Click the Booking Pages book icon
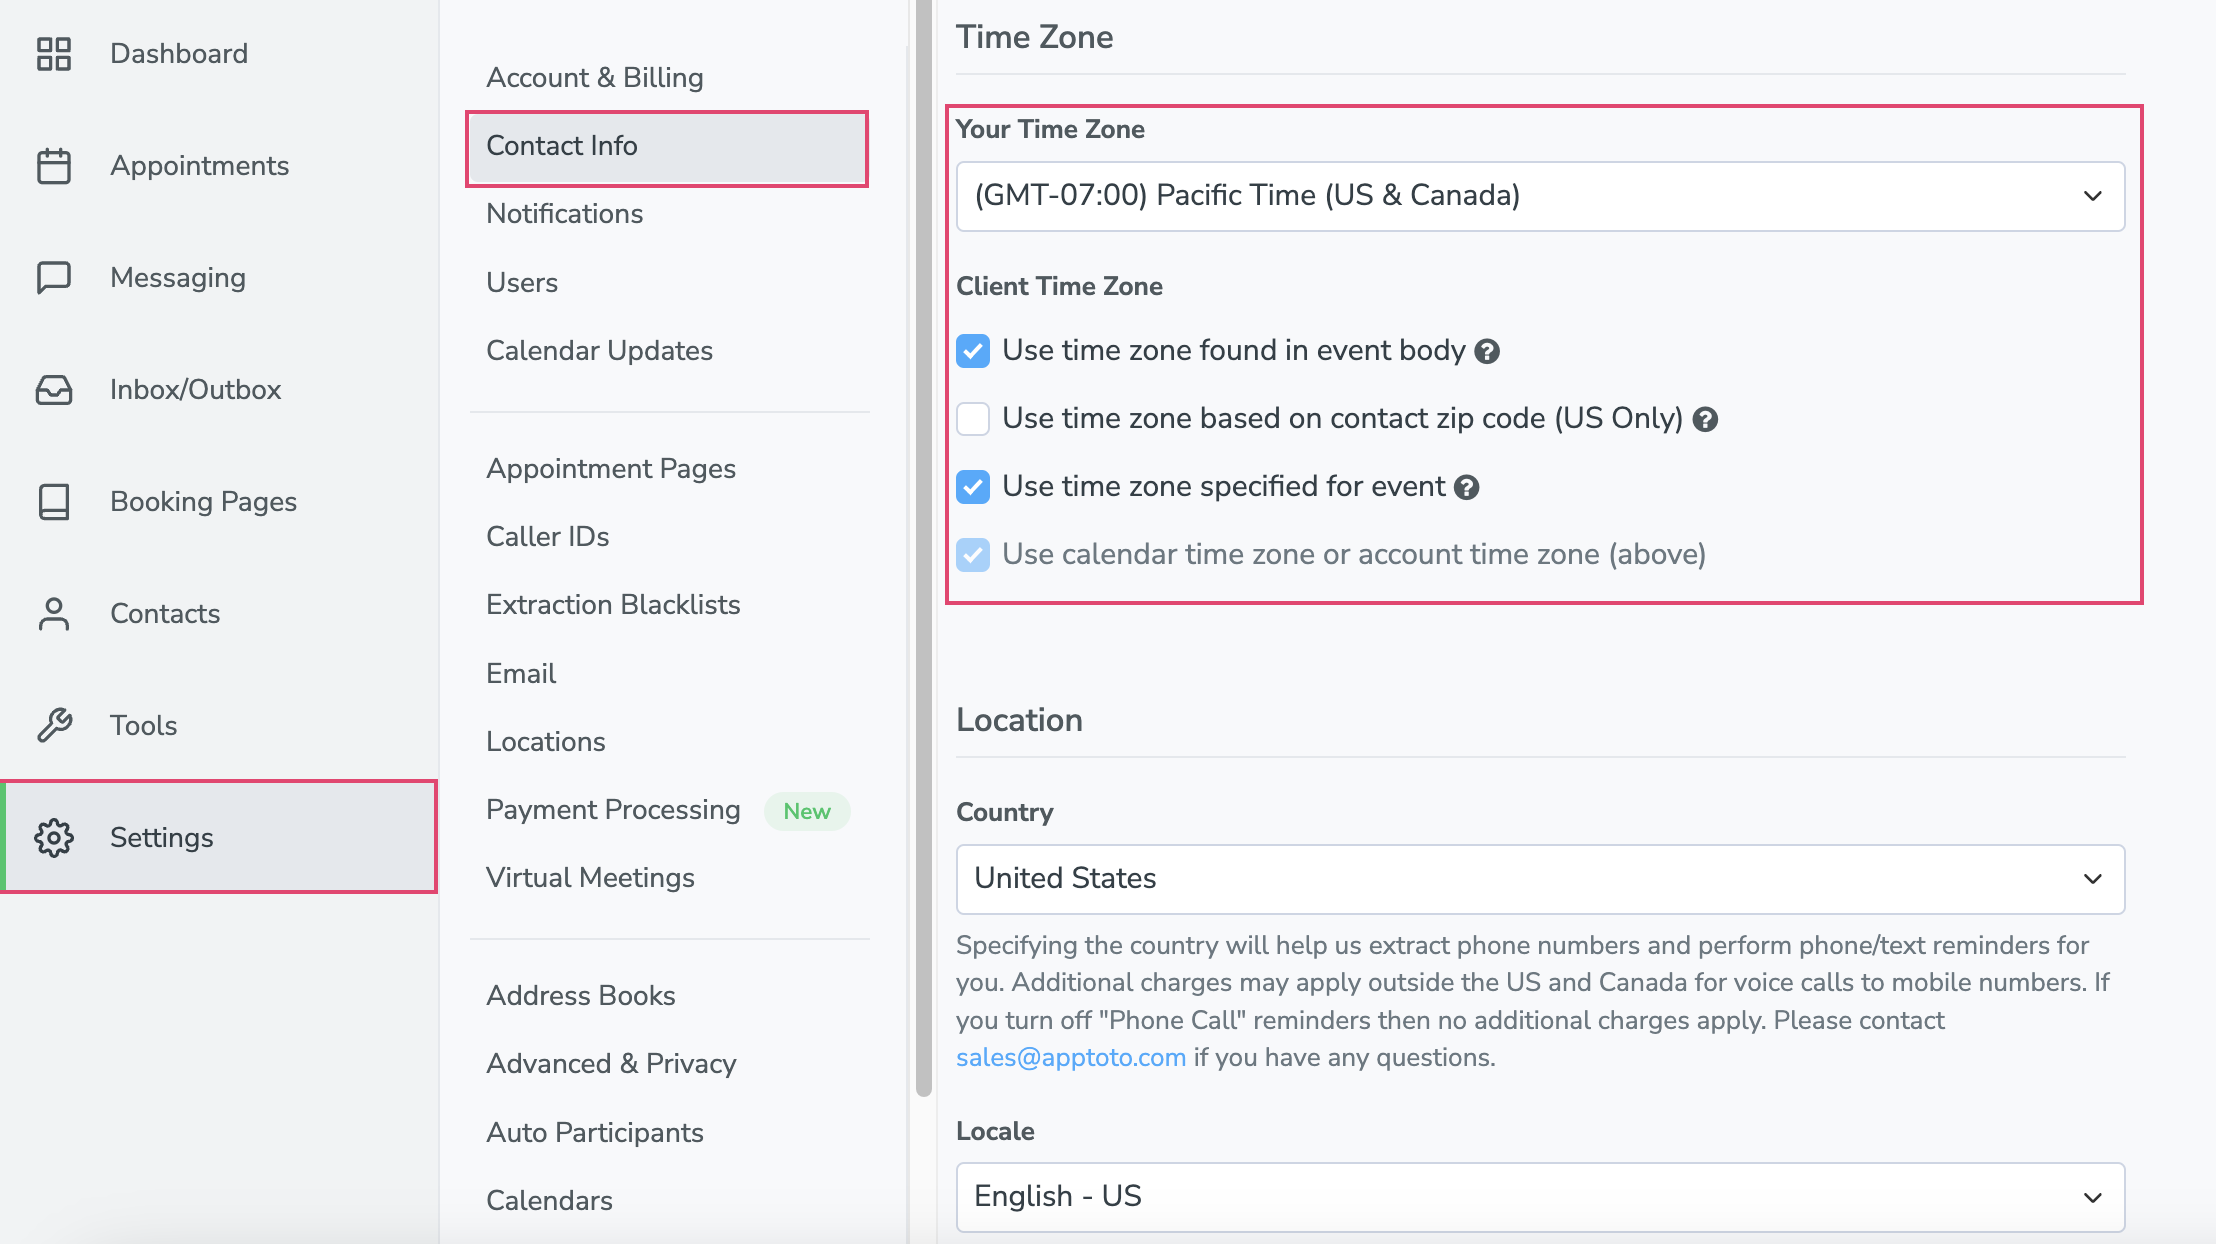 click(54, 502)
